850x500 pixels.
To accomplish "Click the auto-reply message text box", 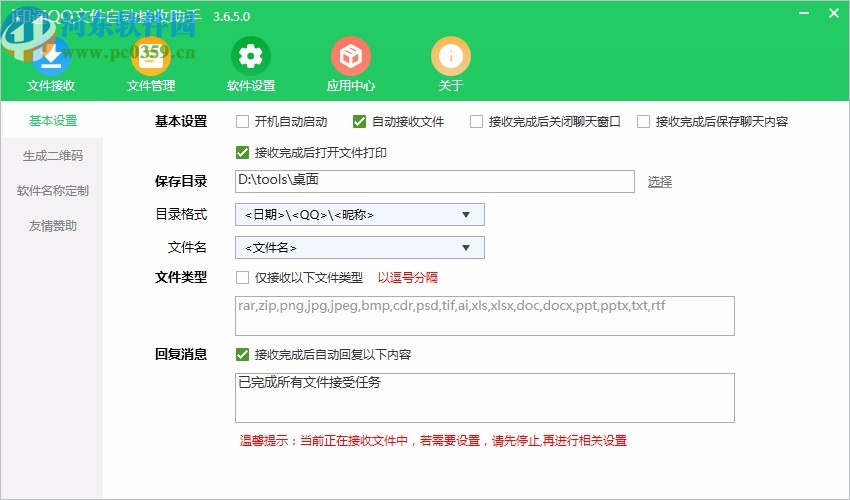I will coord(485,398).
